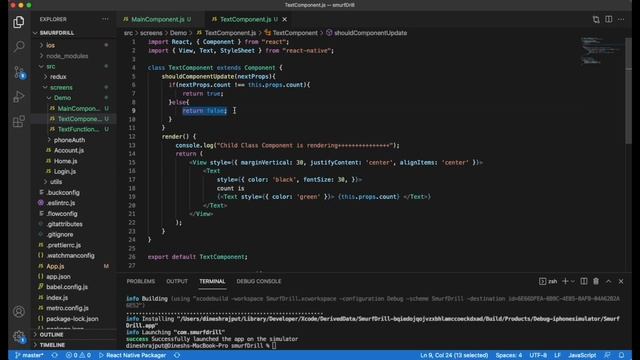
Task: Expand the phoneAuth folder
Action: (69, 140)
